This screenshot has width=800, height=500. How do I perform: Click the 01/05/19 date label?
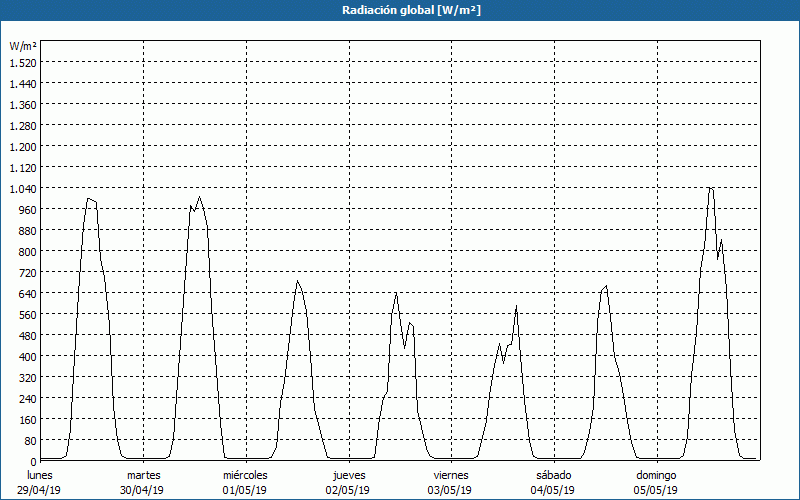pos(245,490)
